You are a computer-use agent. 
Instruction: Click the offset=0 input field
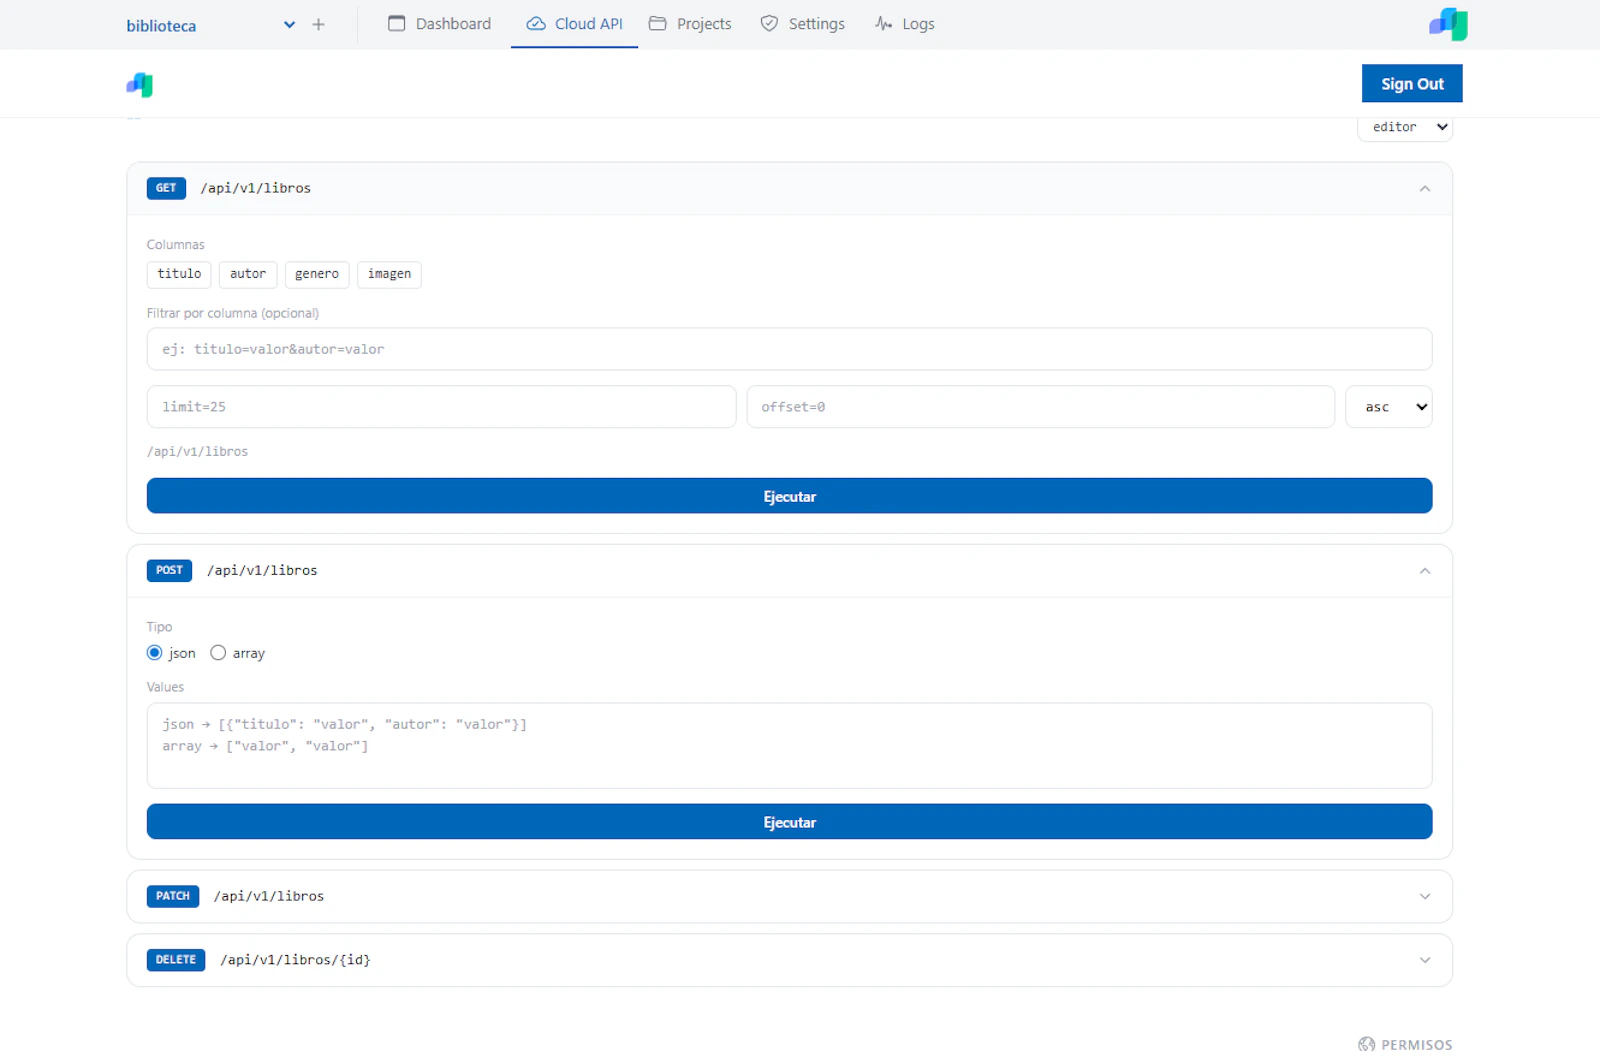(x=1040, y=407)
